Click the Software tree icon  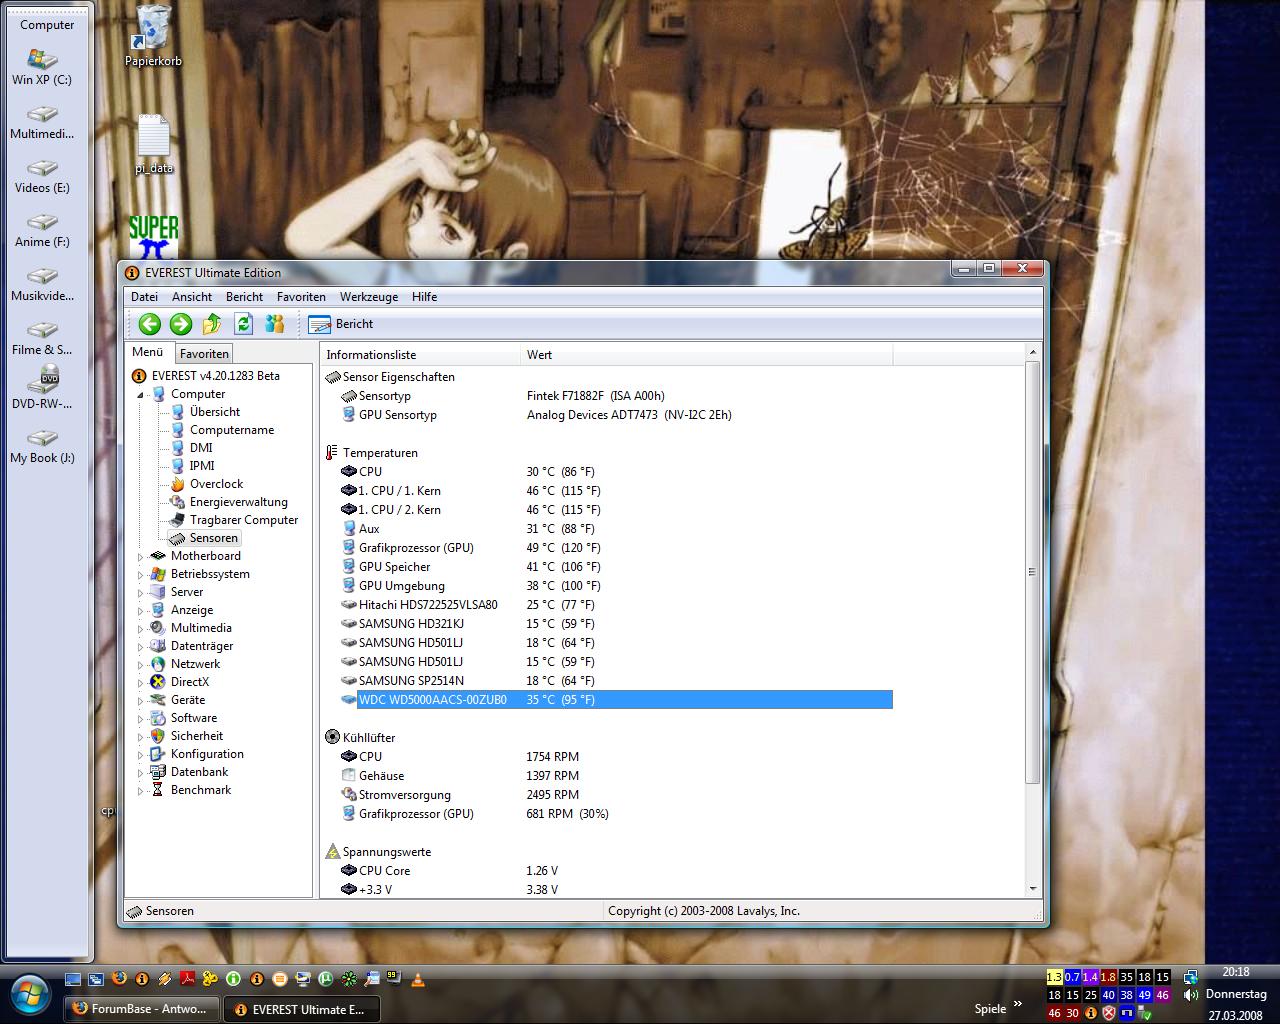(157, 718)
